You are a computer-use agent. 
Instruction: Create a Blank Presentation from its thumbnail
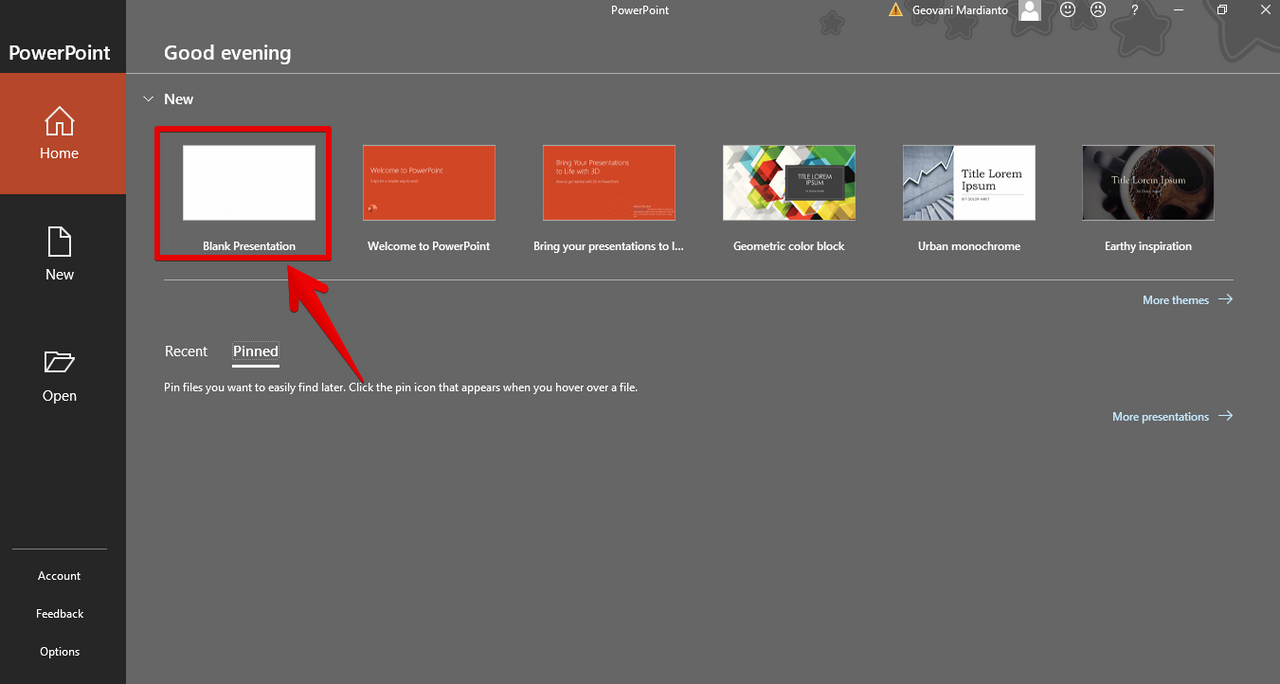point(249,183)
